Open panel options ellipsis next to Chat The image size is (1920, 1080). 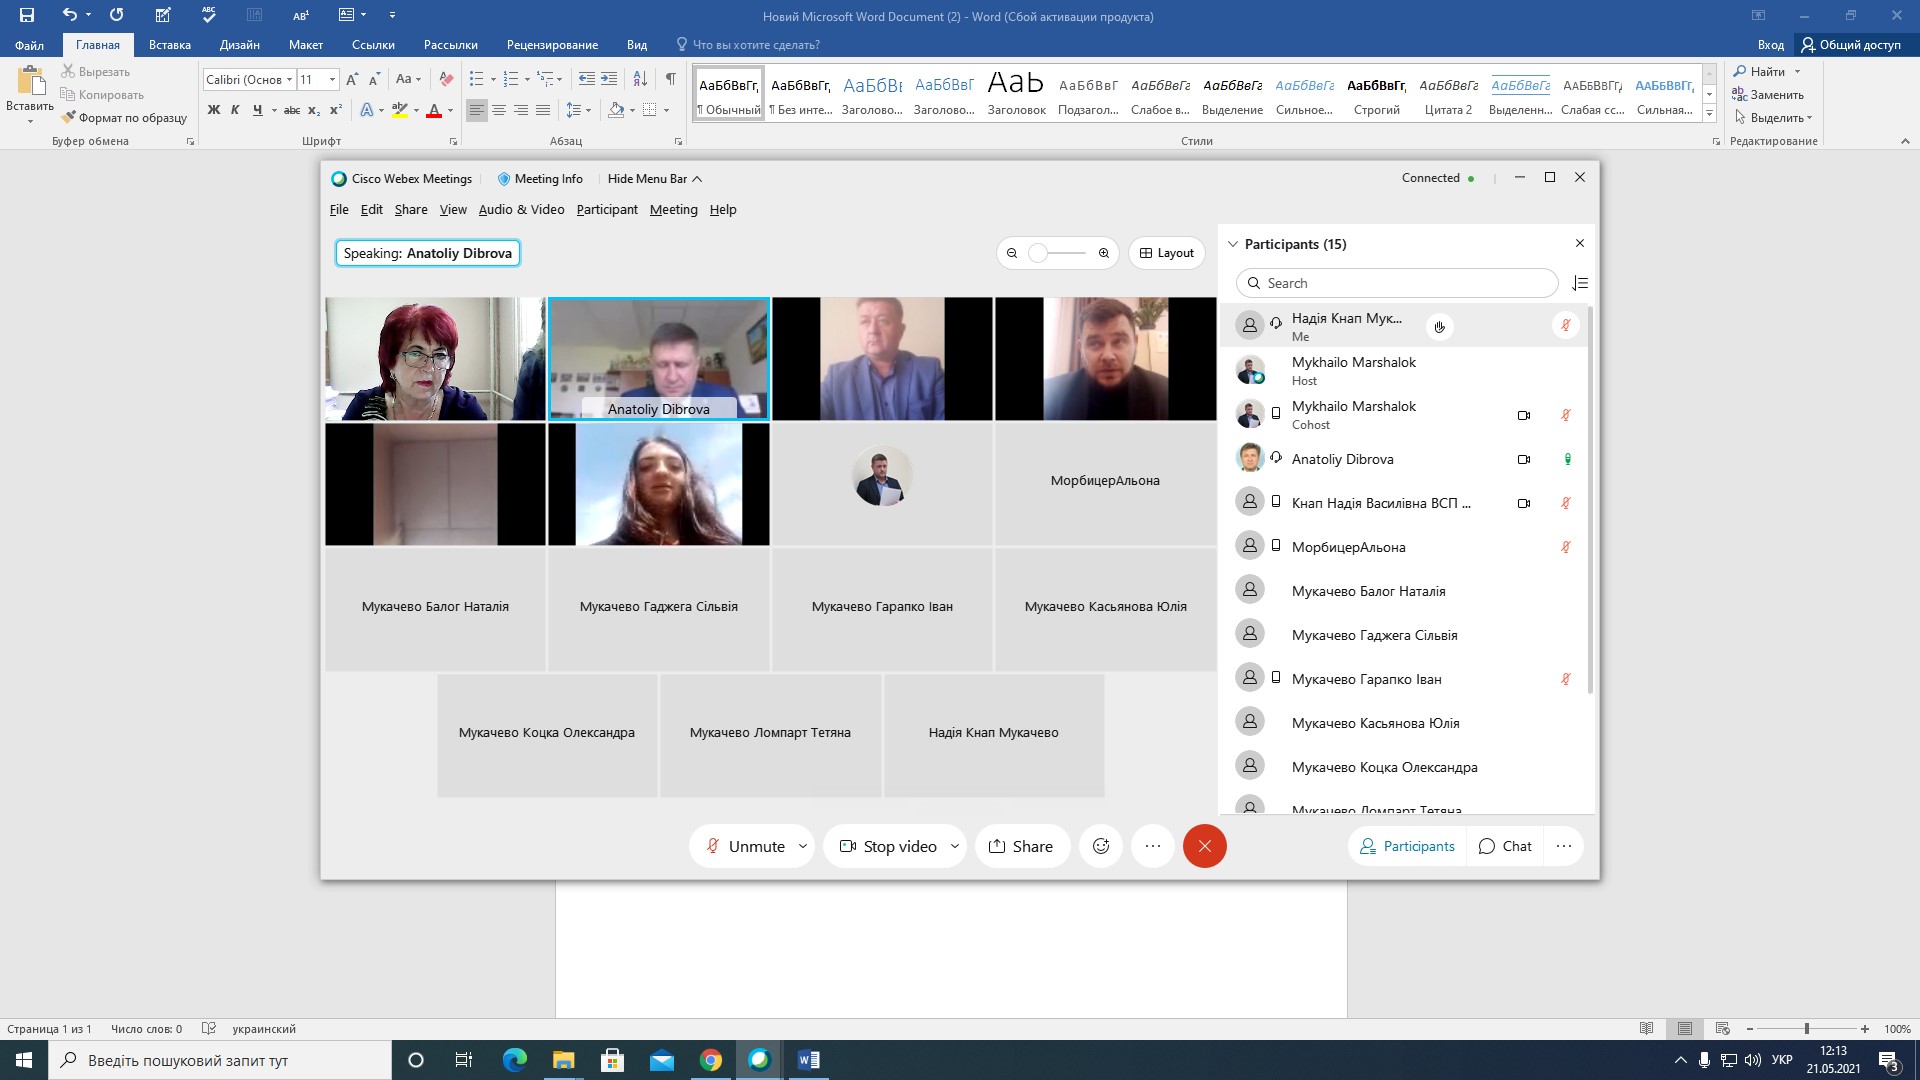[1564, 846]
